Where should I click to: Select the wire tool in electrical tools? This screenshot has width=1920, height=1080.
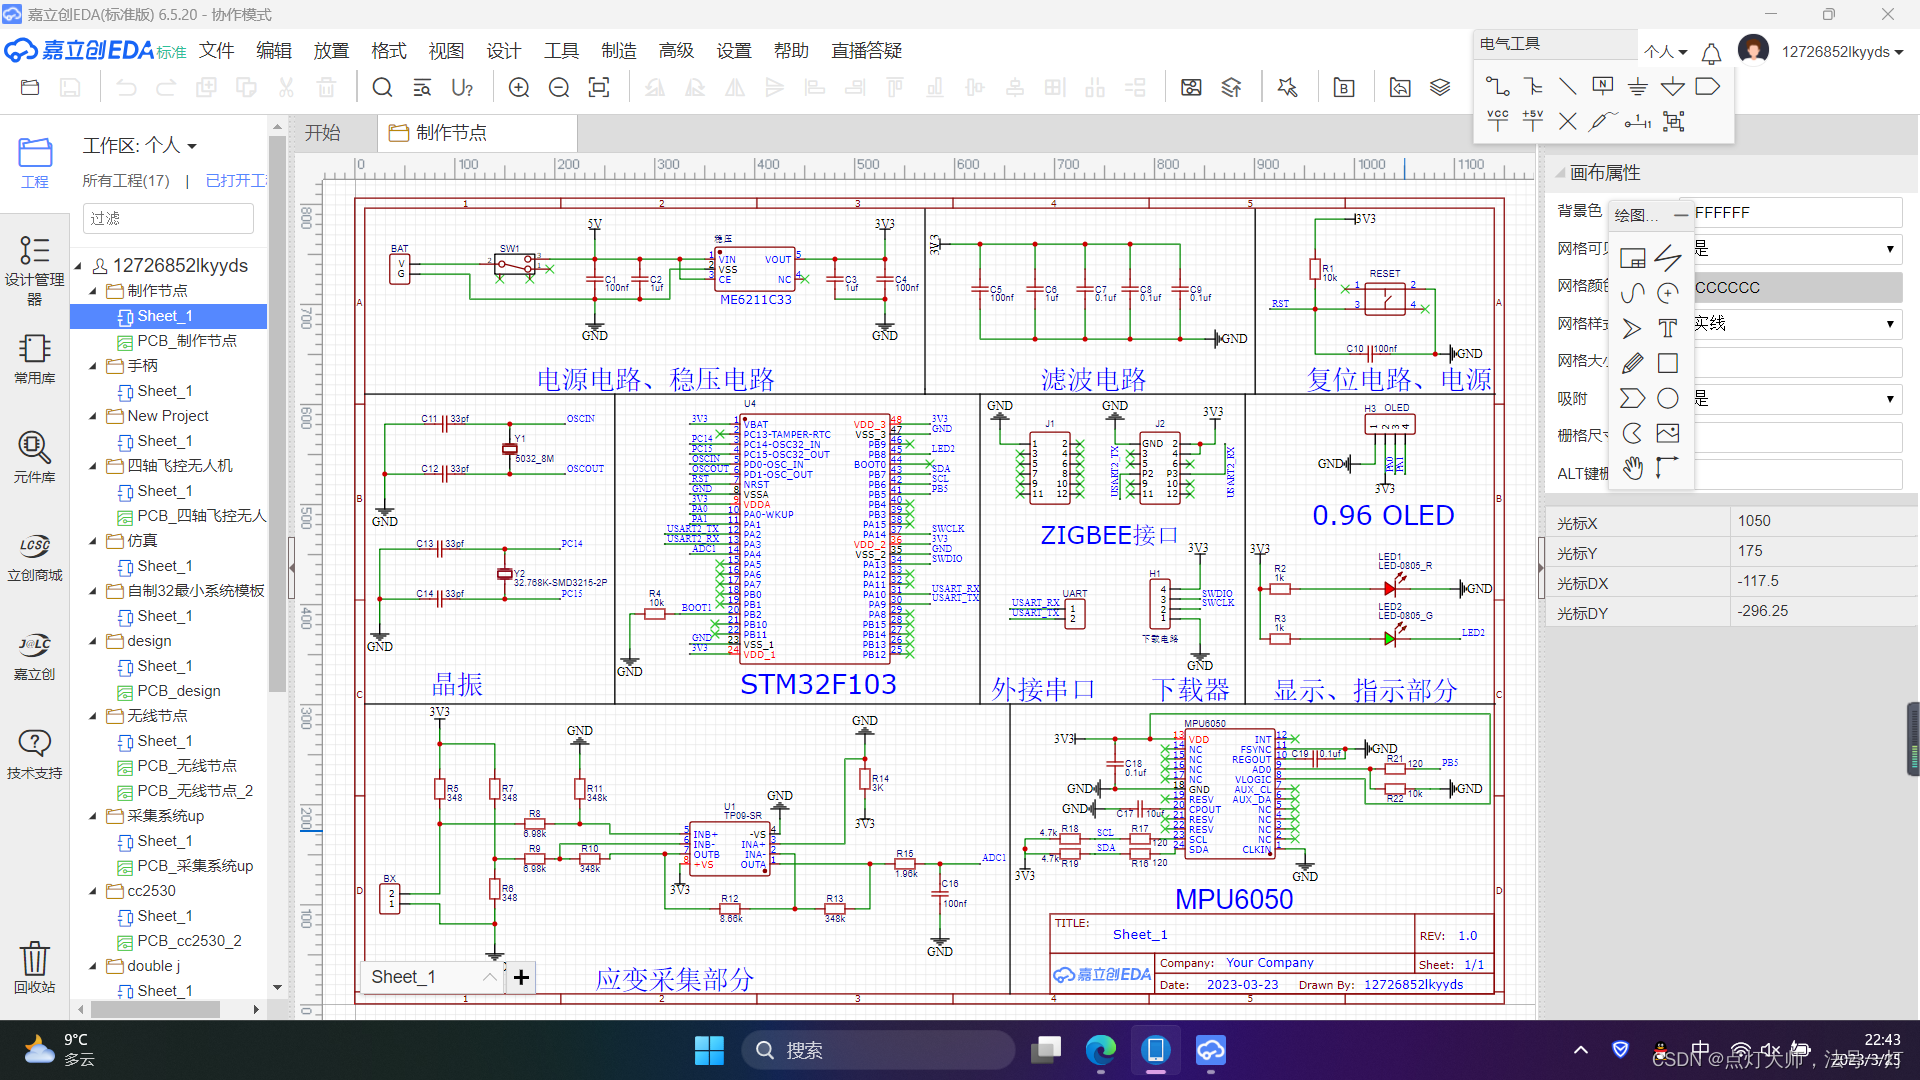(1497, 87)
